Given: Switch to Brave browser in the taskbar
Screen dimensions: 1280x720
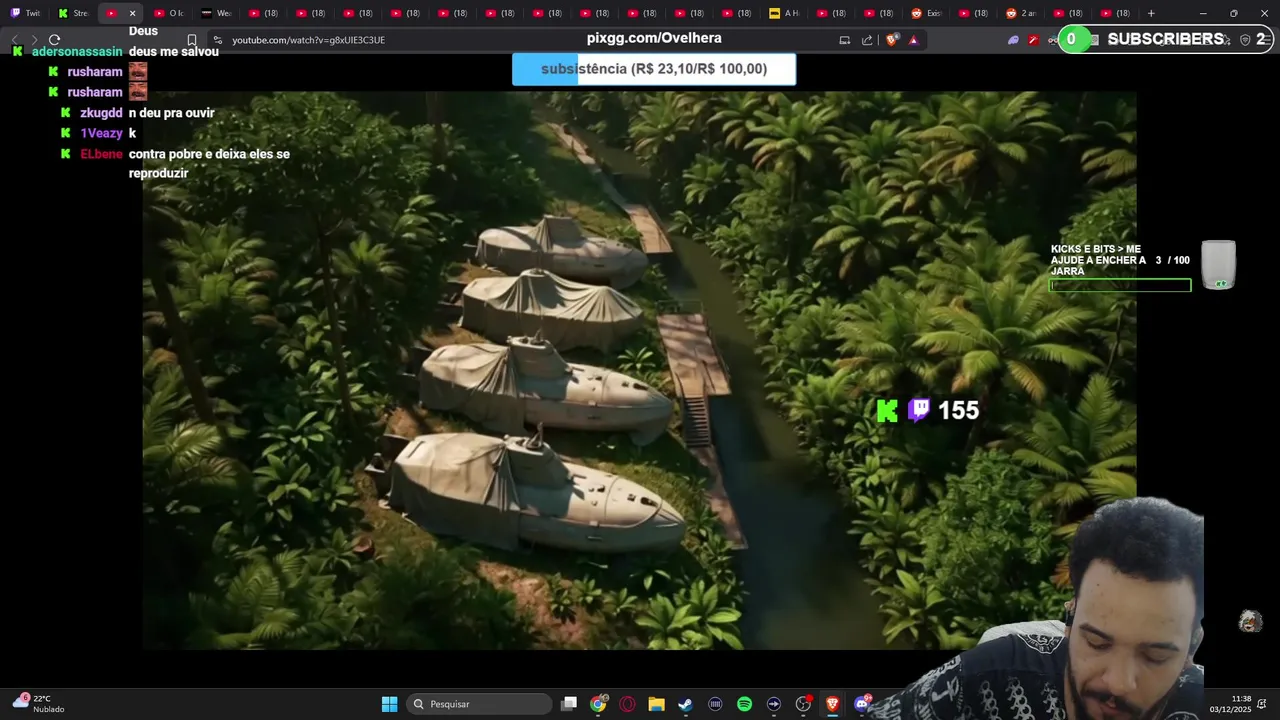Looking at the screenshot, I should pos(832,704).
